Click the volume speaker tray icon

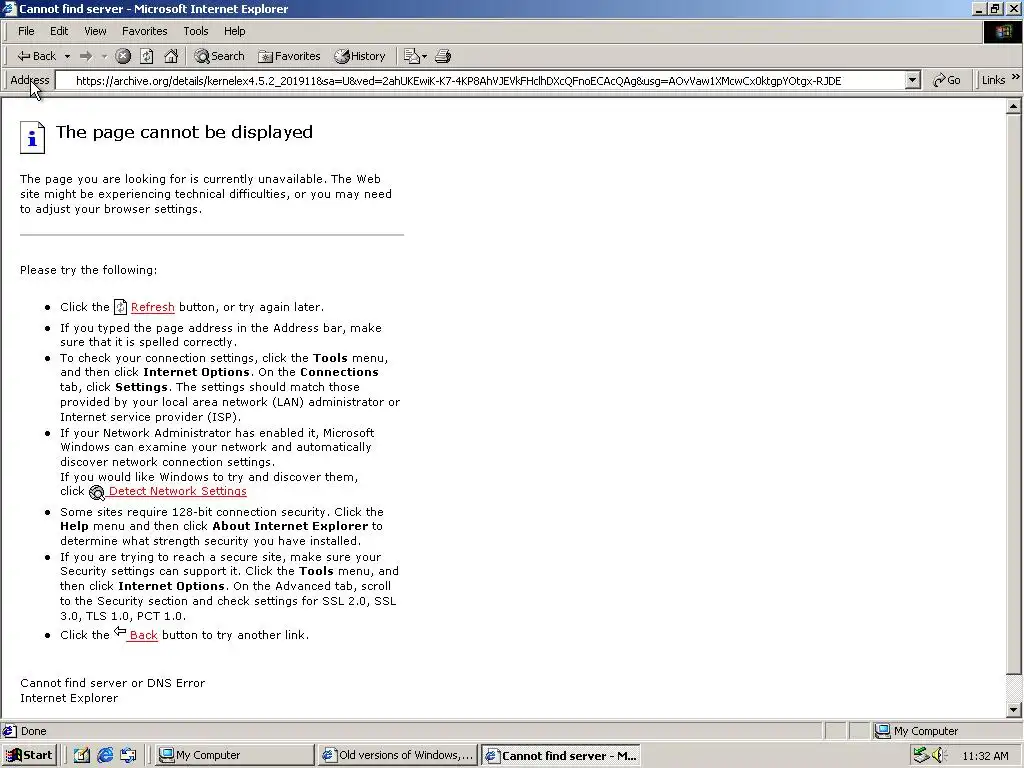(939, 756)
